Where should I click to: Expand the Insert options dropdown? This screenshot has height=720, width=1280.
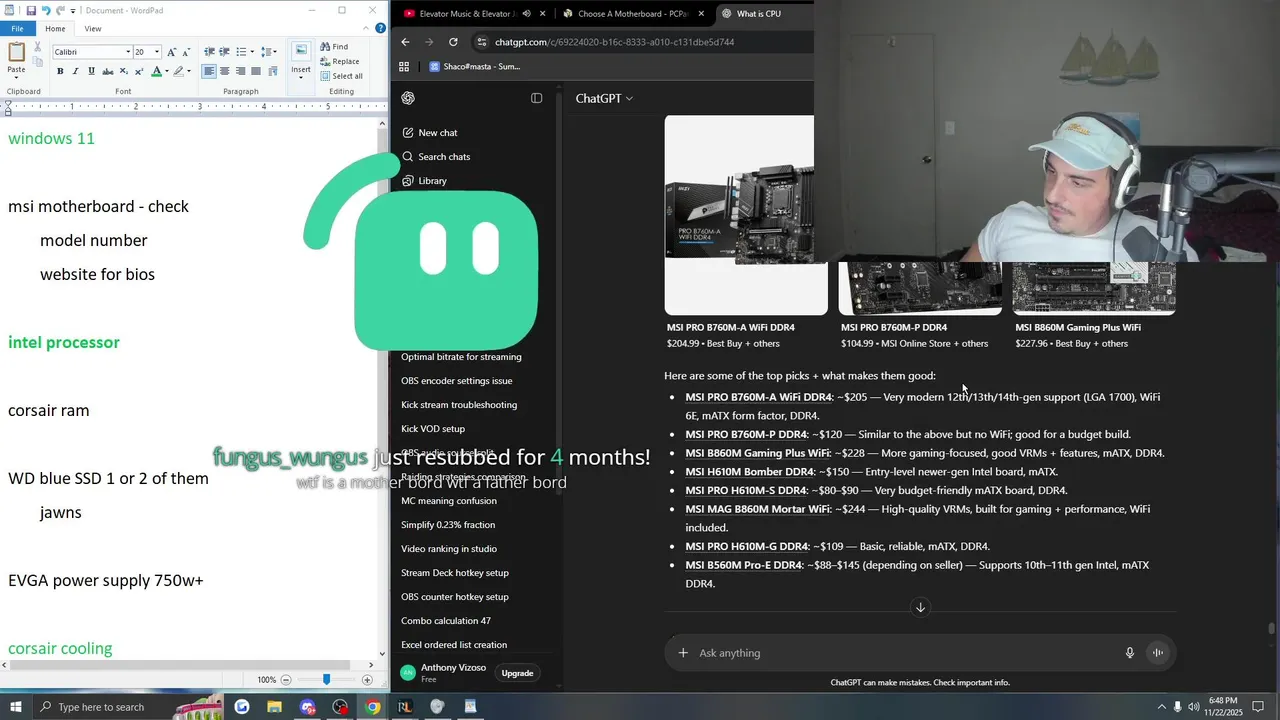301,76
